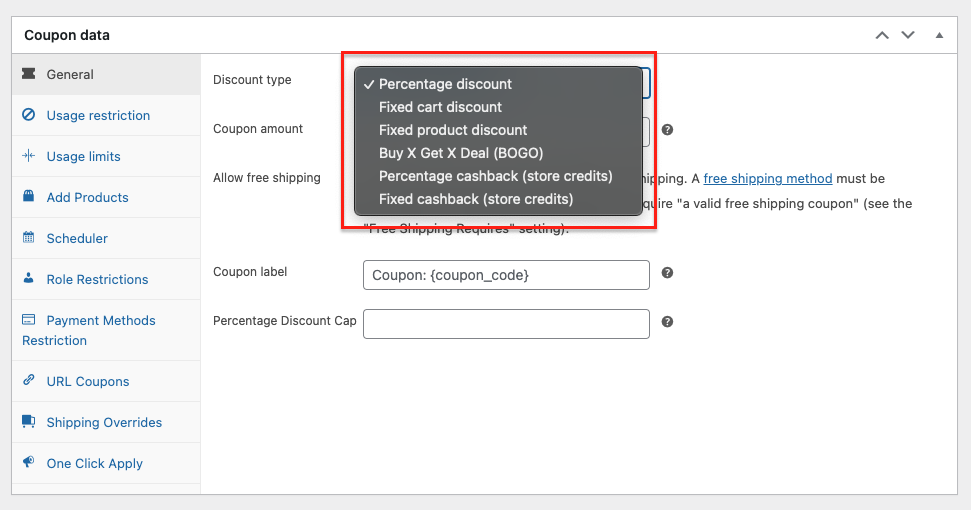
Task: Open Shipping Overrides tab
Action: point(106,422)
